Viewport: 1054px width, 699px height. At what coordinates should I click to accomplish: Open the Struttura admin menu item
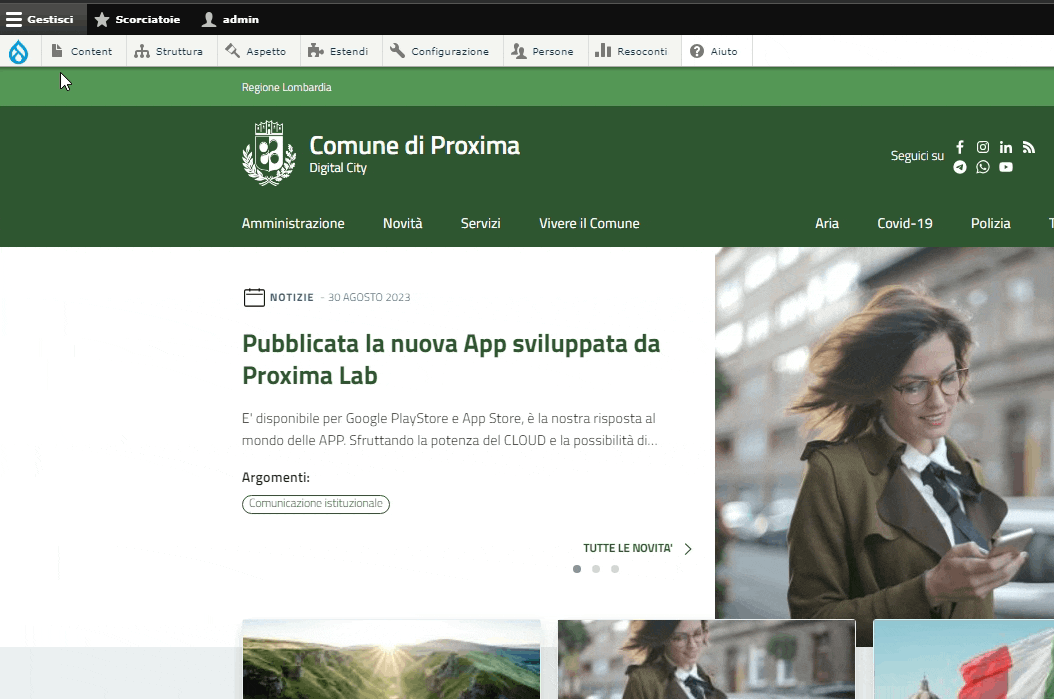pos(169,52)
